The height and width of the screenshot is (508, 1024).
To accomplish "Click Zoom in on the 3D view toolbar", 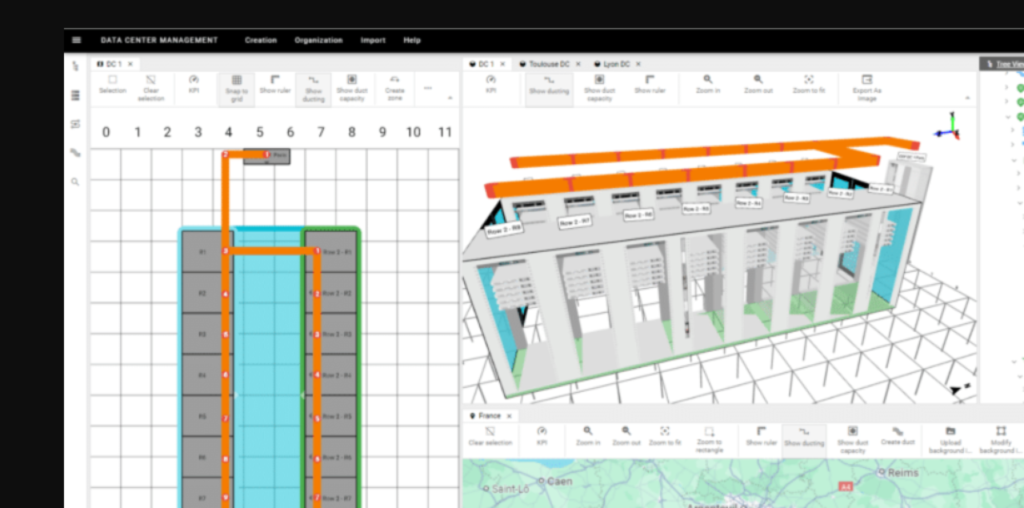I will (x=708, y=85).
